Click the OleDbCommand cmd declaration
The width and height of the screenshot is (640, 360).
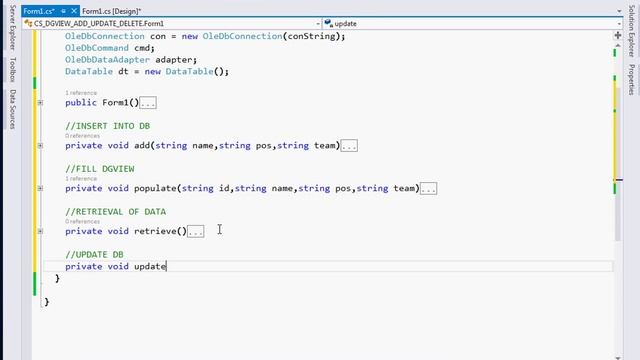[110, 48]
